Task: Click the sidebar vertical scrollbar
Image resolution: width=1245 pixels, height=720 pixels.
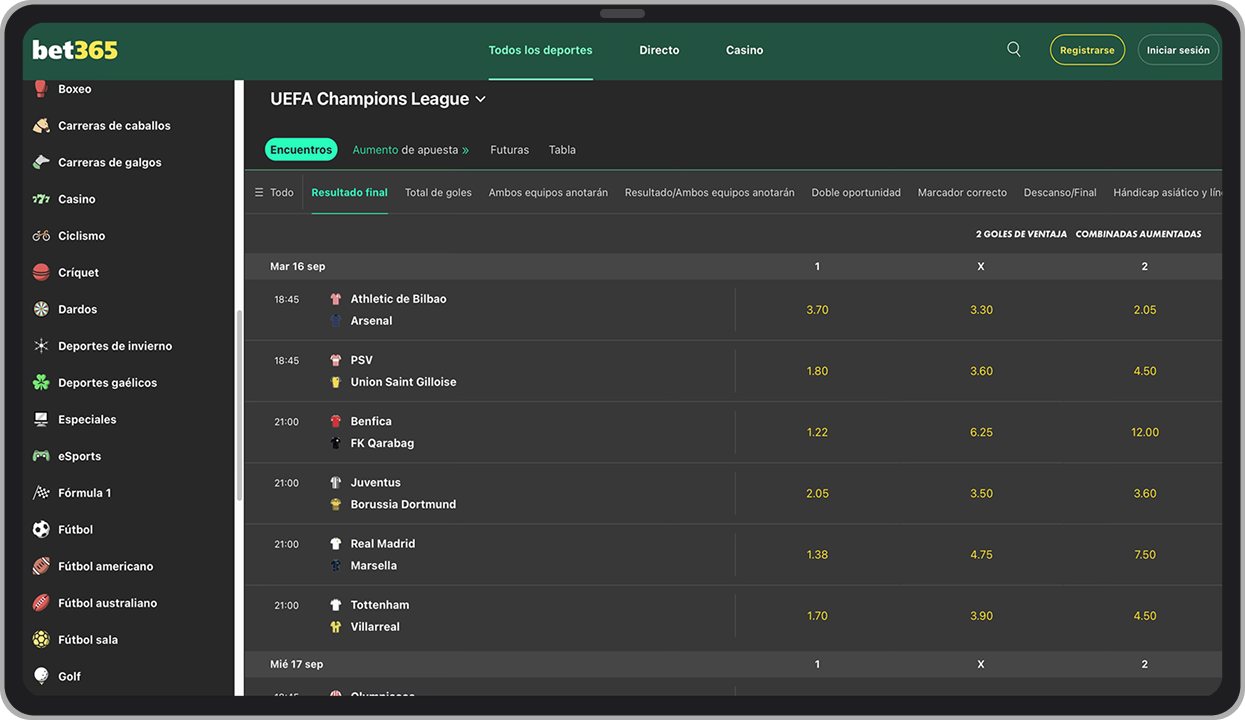Action: pyautogui.click(x=239, y=405)
